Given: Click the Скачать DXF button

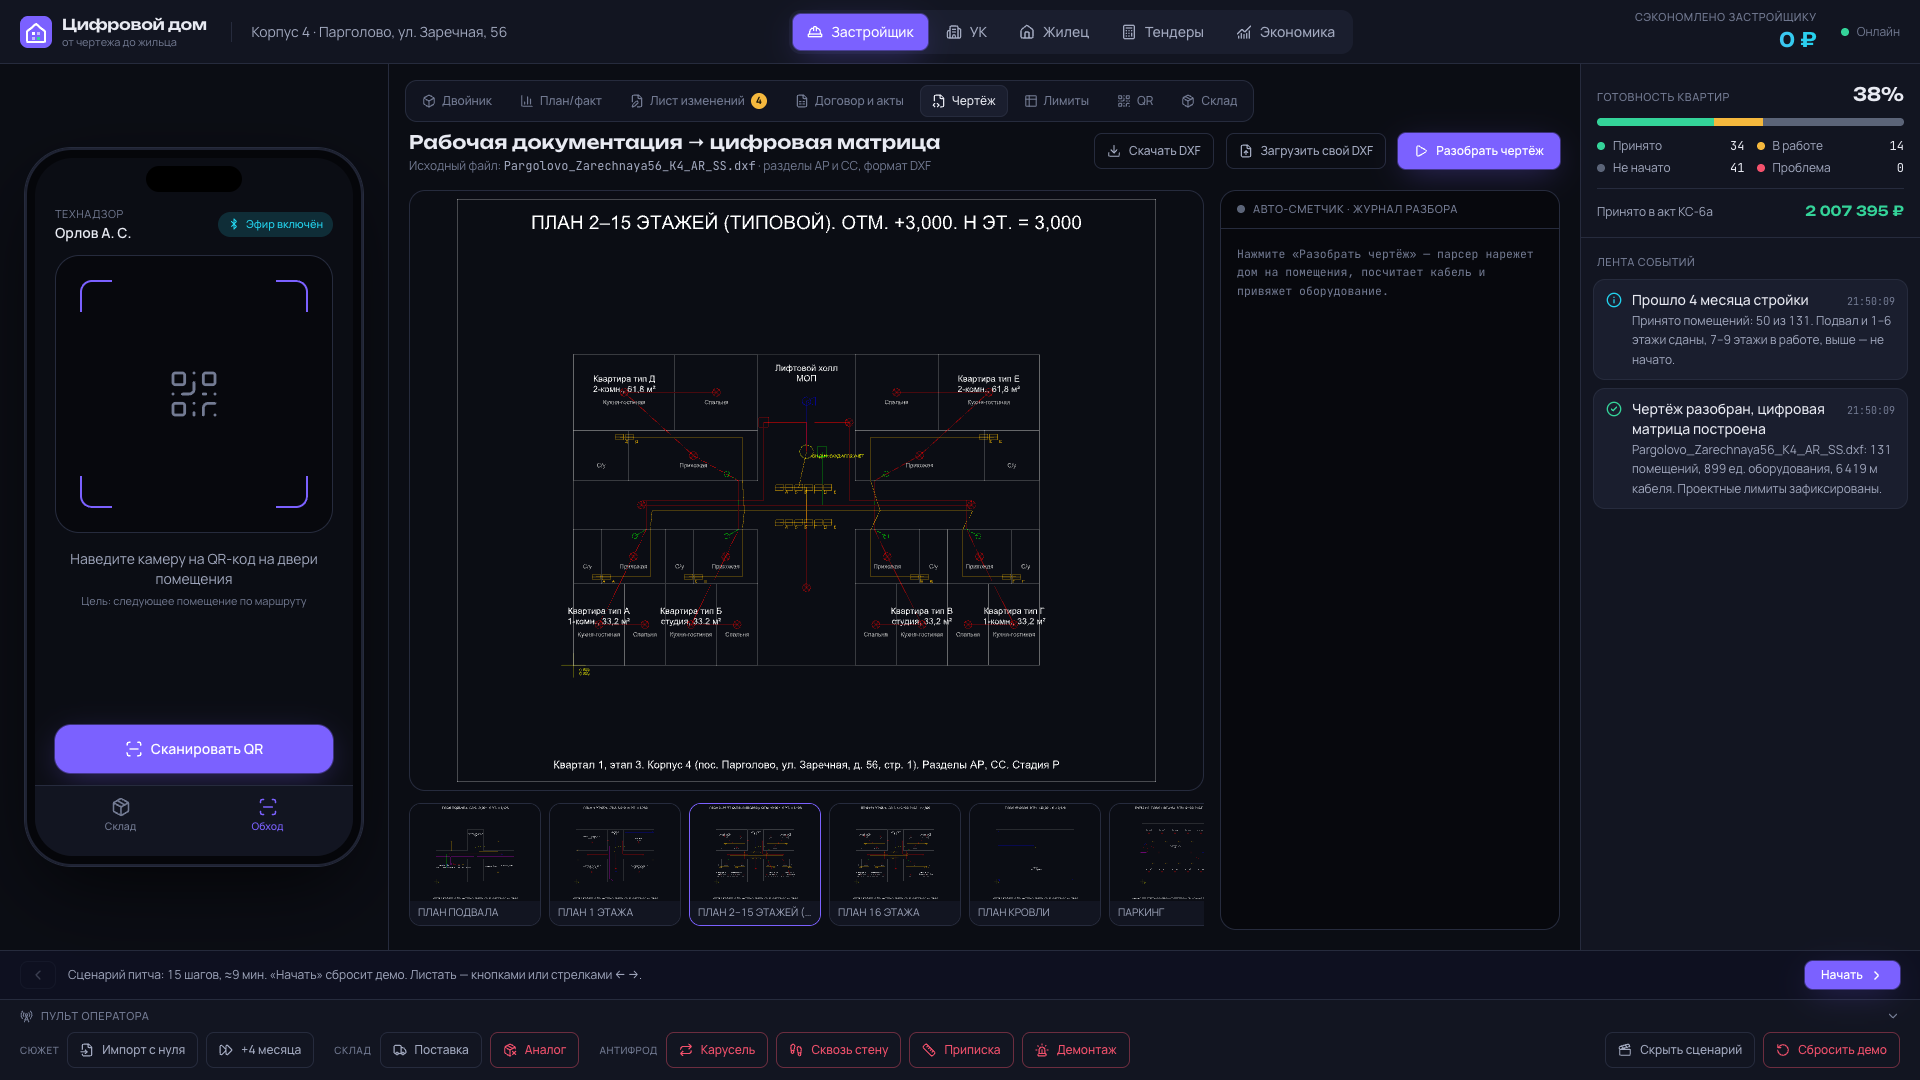Looking at the screenshot, I should [x=1154, y=151].
